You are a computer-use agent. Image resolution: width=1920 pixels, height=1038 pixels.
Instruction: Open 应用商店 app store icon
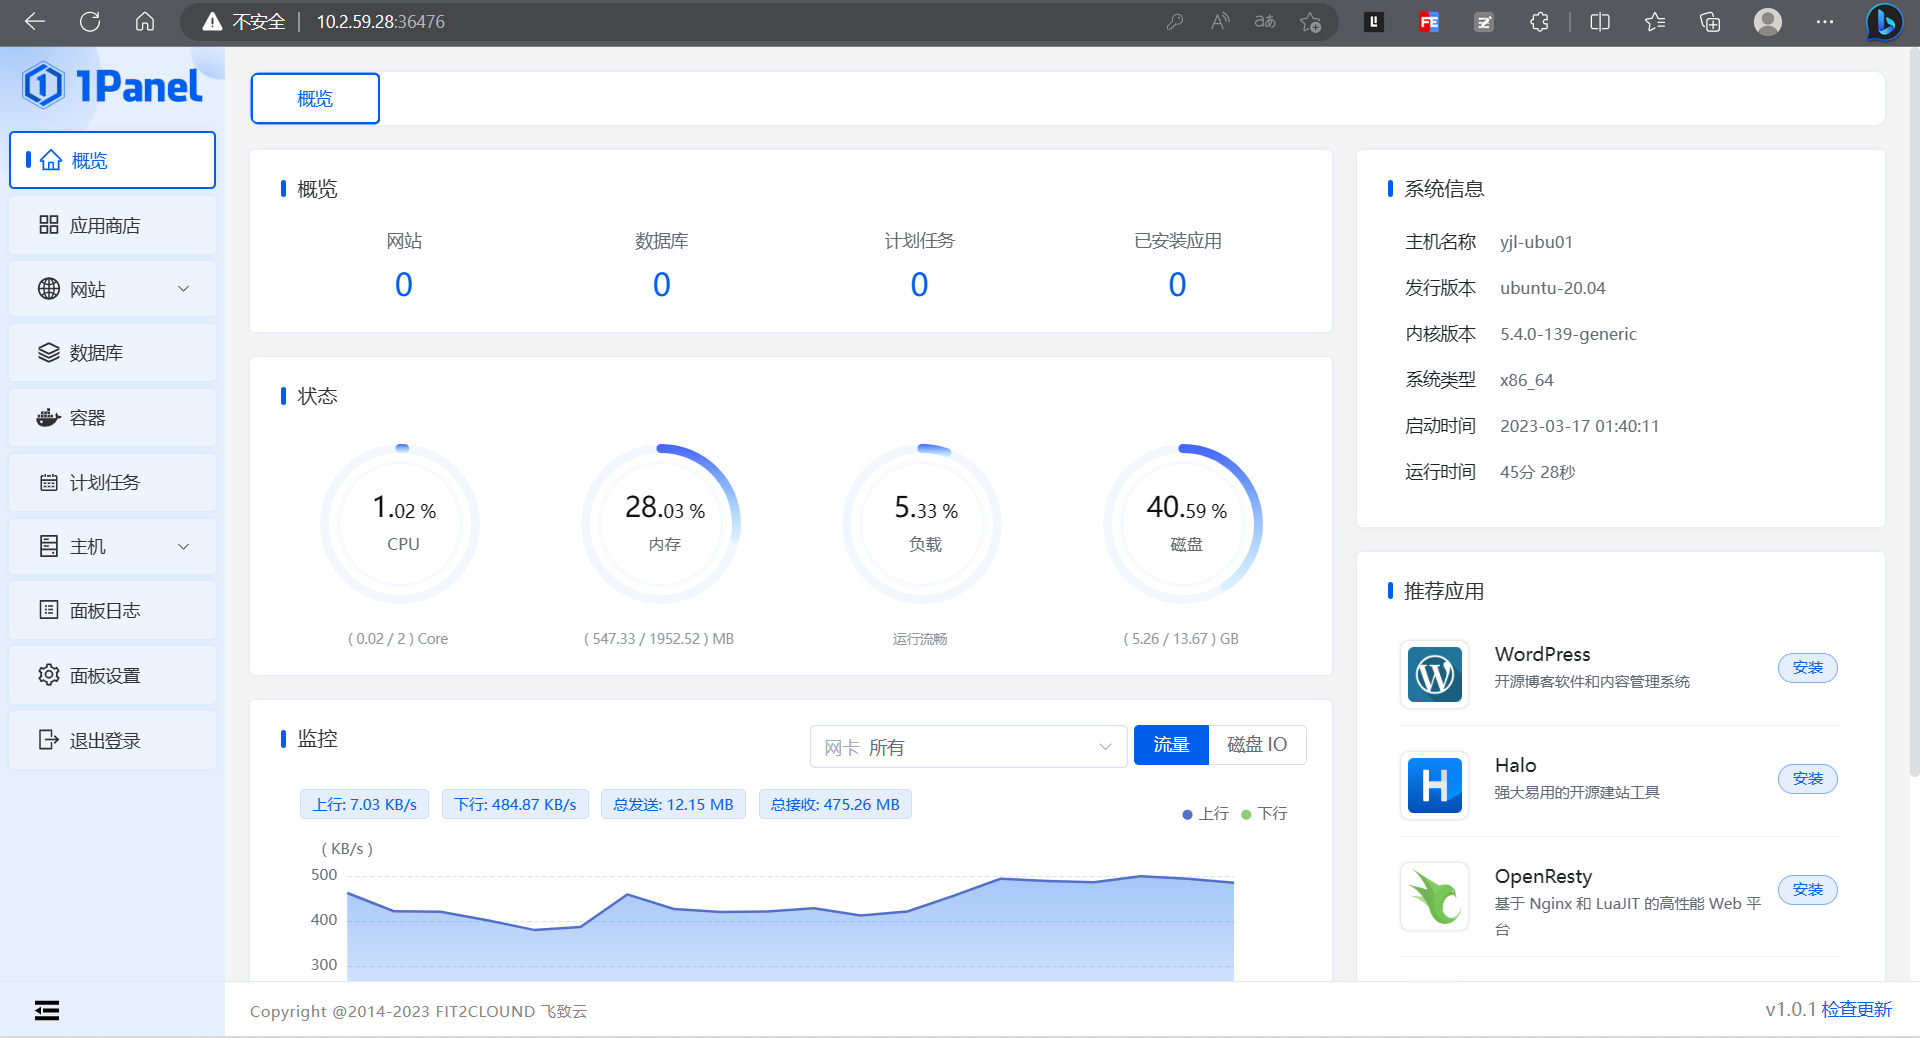49,225
